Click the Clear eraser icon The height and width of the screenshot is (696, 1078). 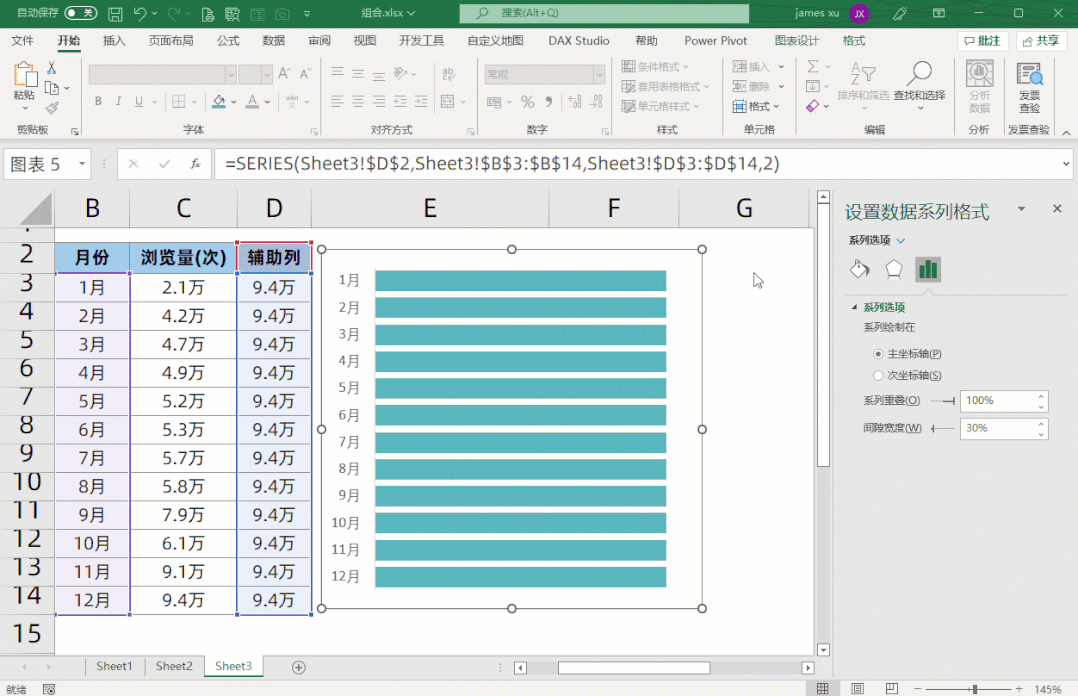(813, 107)
